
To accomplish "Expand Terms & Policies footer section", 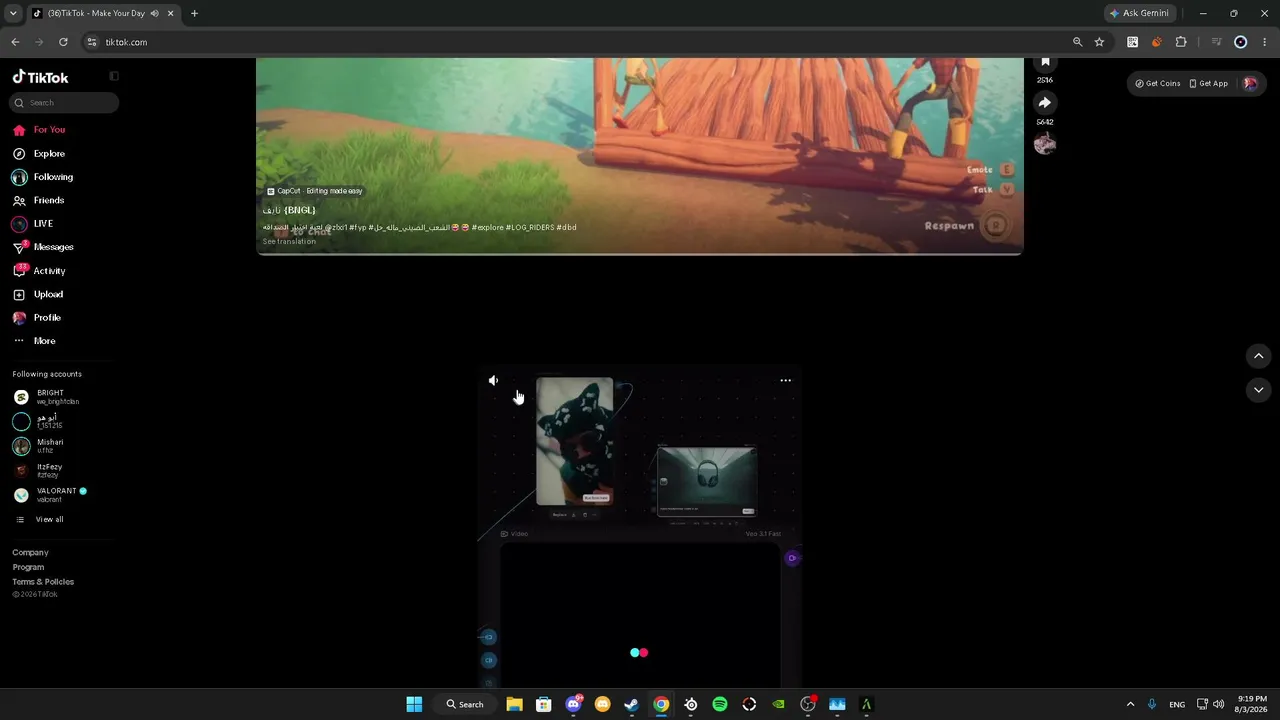I will point(43,582).
